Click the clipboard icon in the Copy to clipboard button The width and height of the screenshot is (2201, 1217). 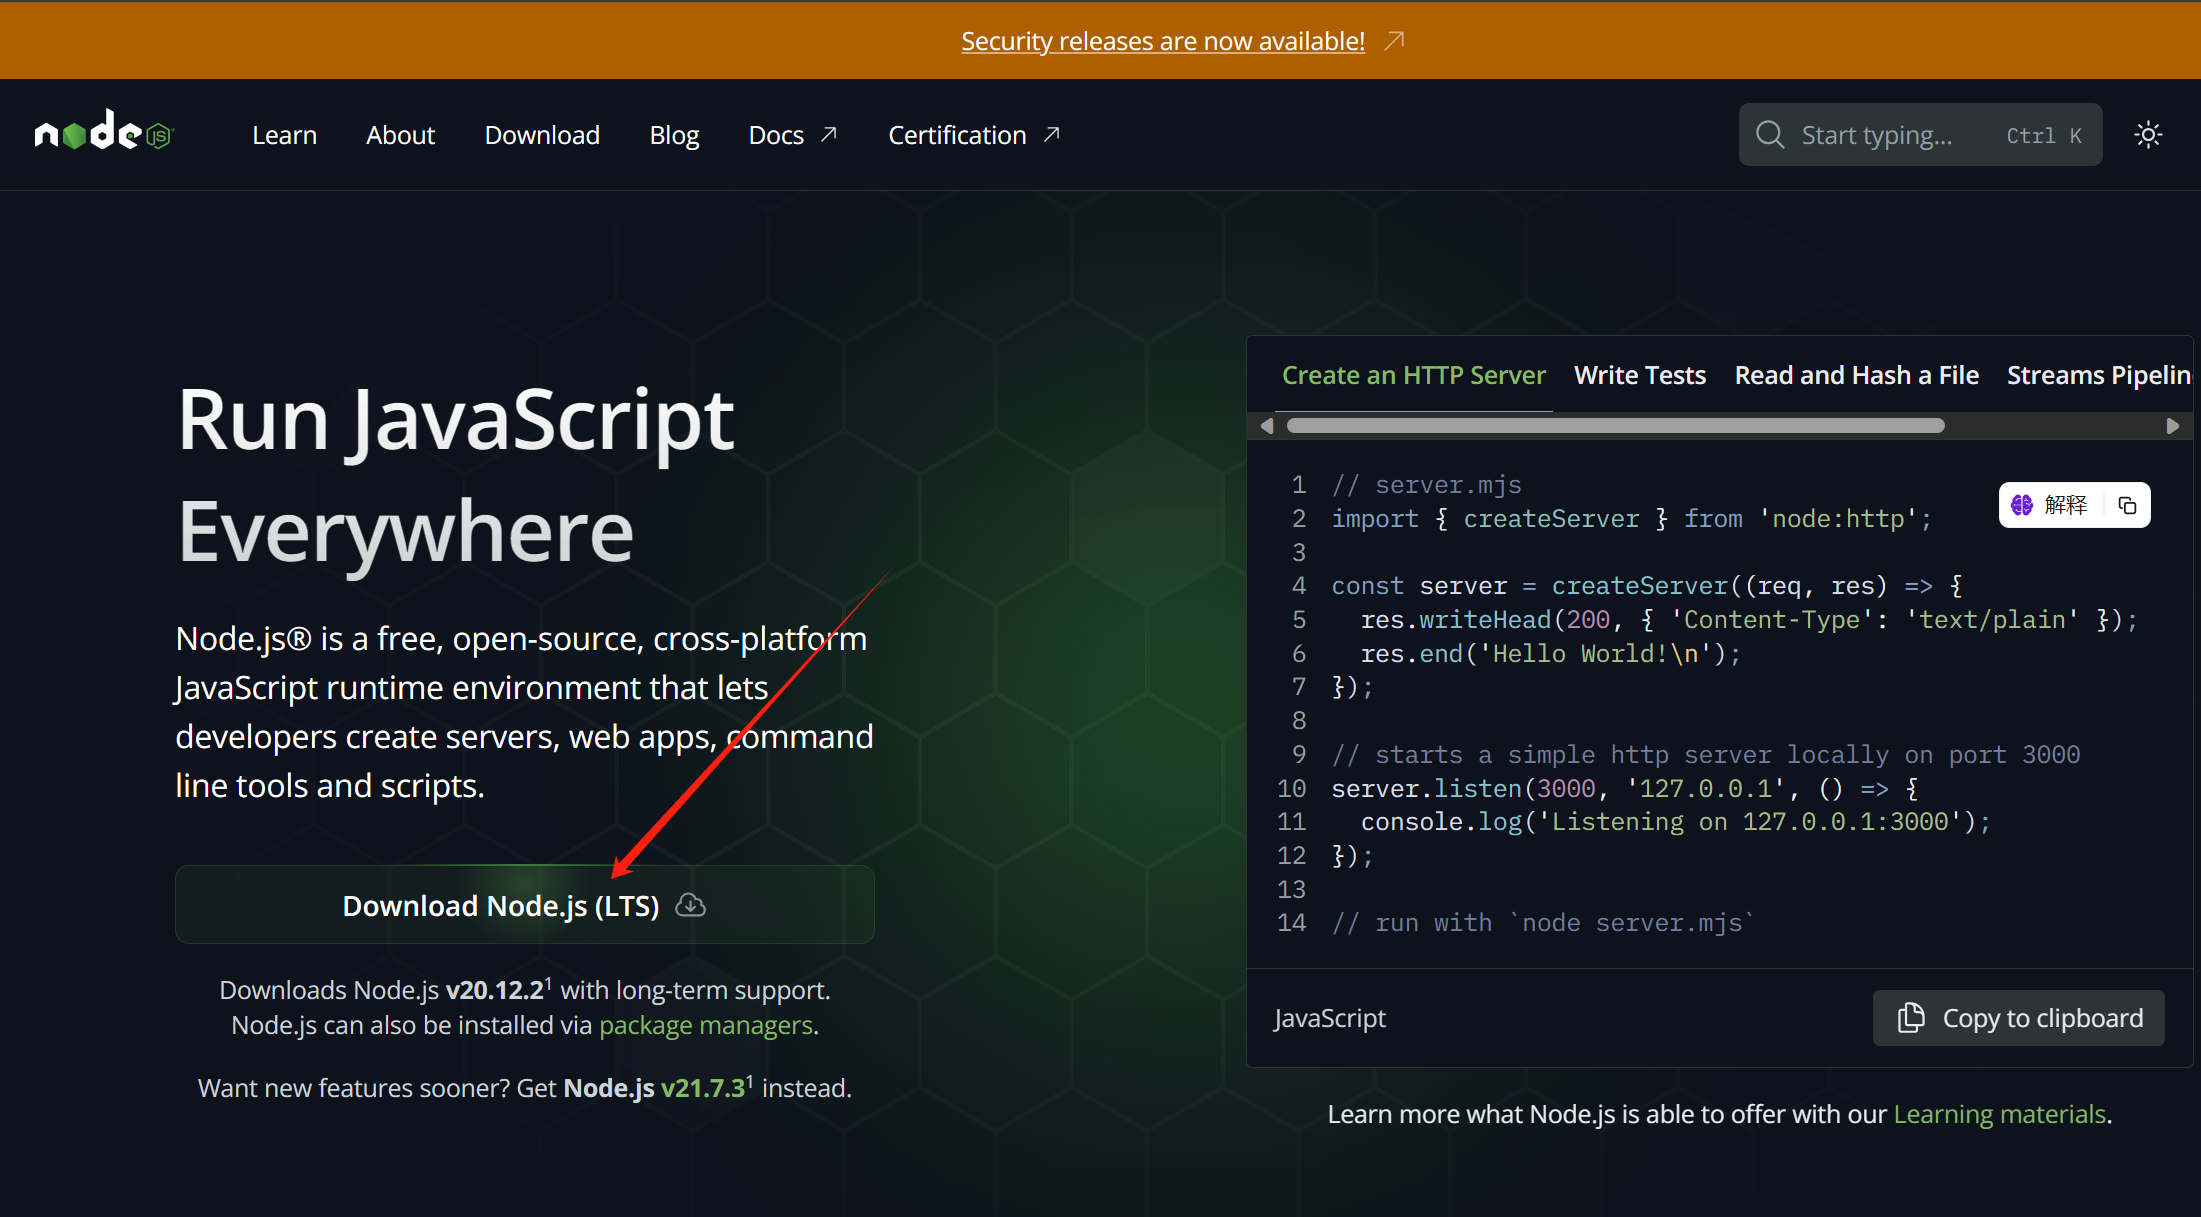pos(1911,1017)
